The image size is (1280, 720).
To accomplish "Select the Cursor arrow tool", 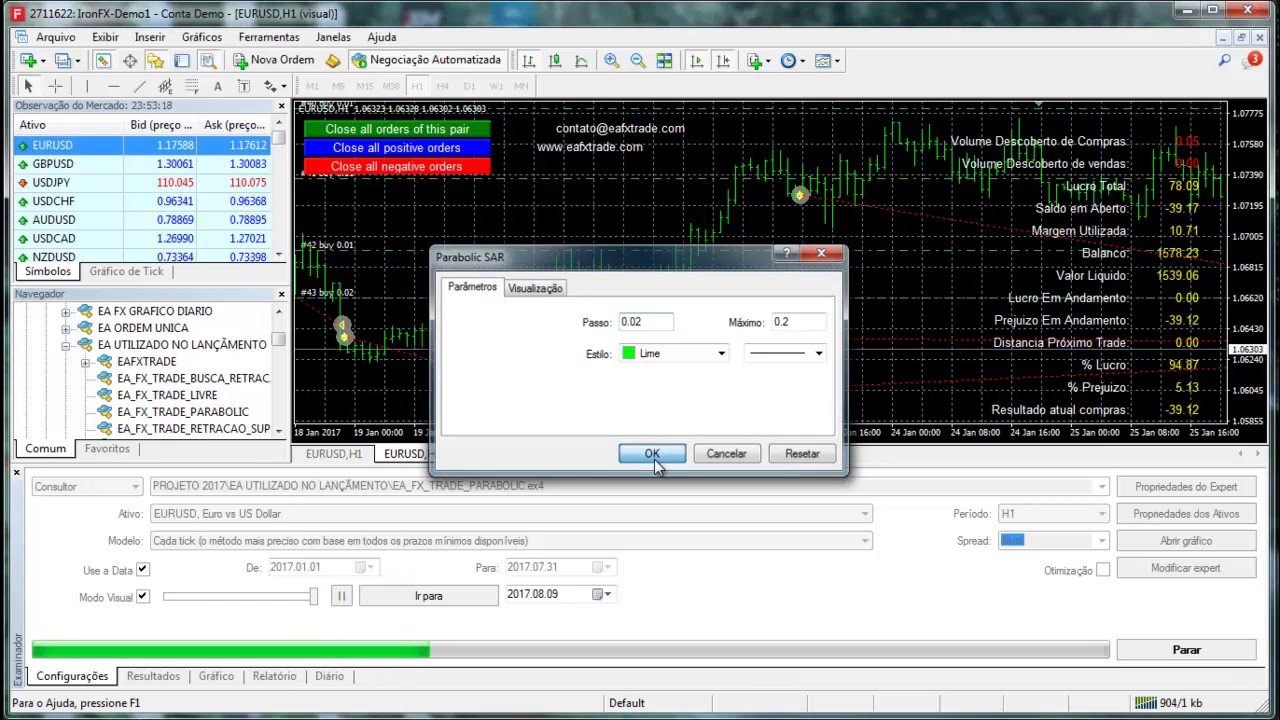I will (28, 87).
